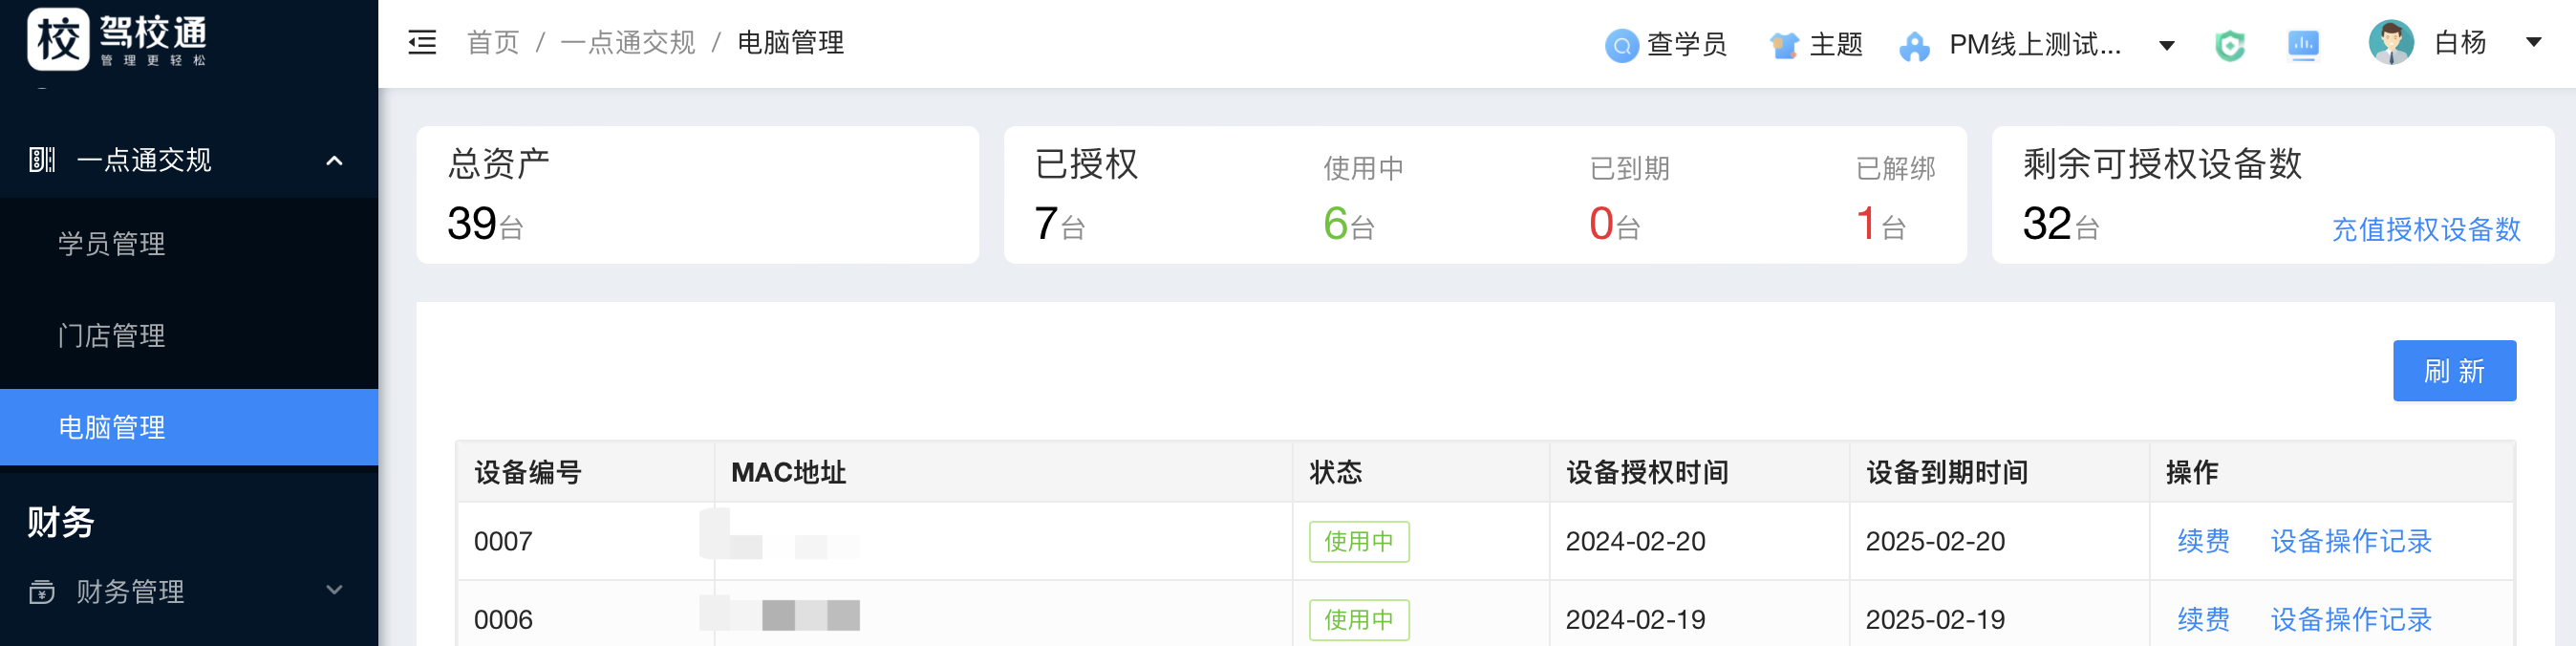2576x646 pixels.
Task: Open the PM线上测试 dropdown arrow
Action: pyautogui.click(x=2167, y=45)
